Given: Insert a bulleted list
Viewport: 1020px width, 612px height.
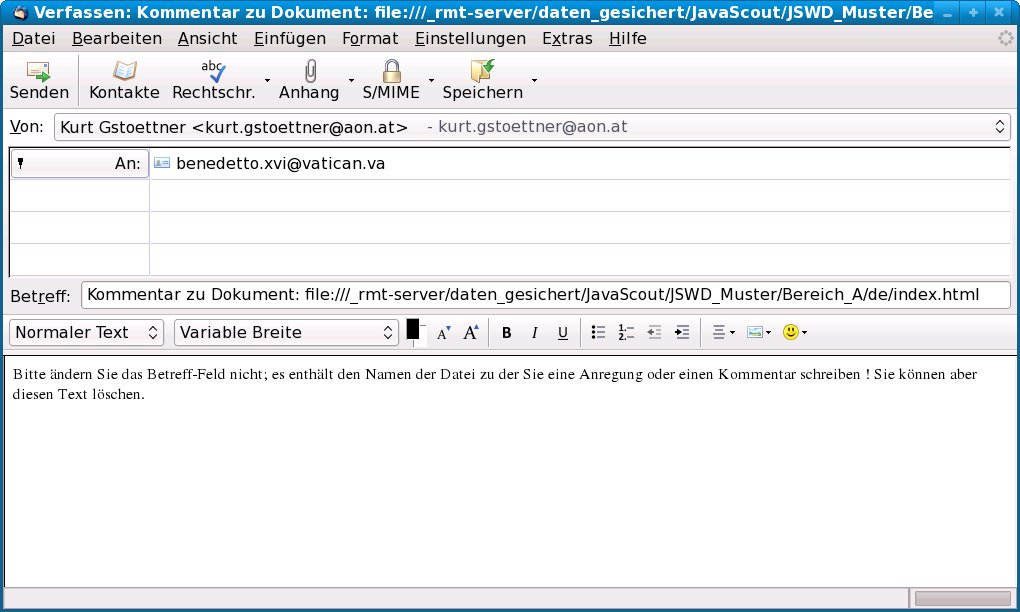Looking at the screenshot, I should [x=599, y=332].
